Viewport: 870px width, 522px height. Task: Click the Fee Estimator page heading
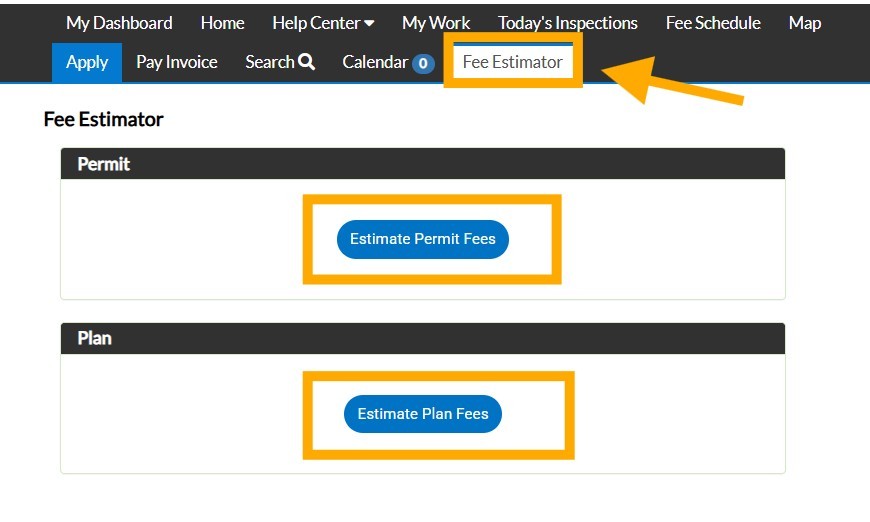click(x=104, y=120)
